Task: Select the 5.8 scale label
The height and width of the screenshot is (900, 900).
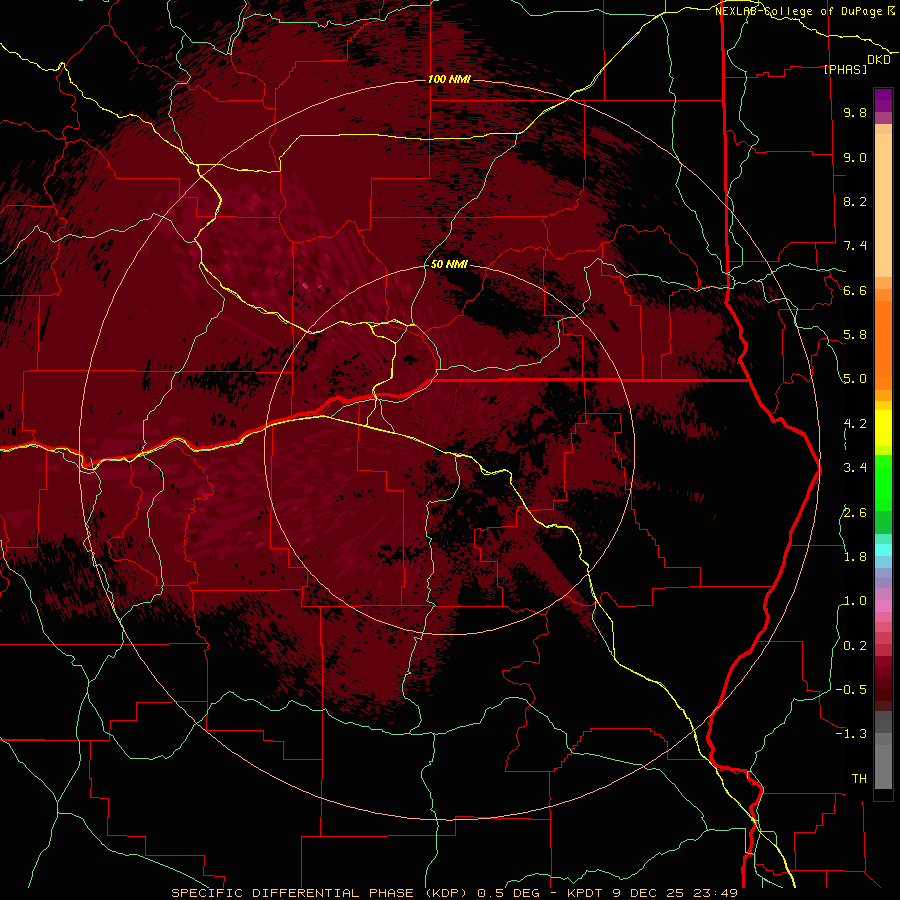Action: click(855, 335)
